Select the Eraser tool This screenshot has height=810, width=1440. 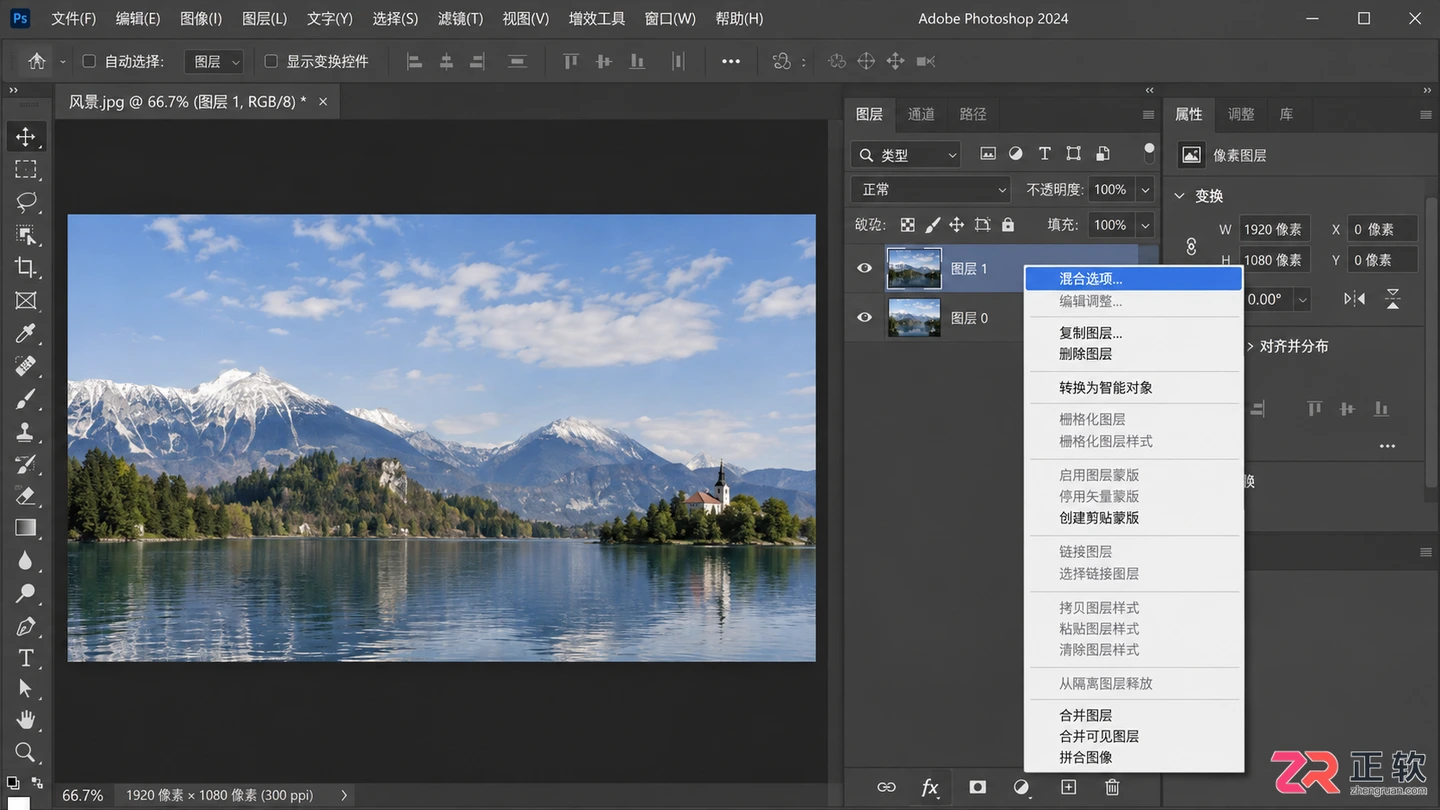(x=26, y=495)
